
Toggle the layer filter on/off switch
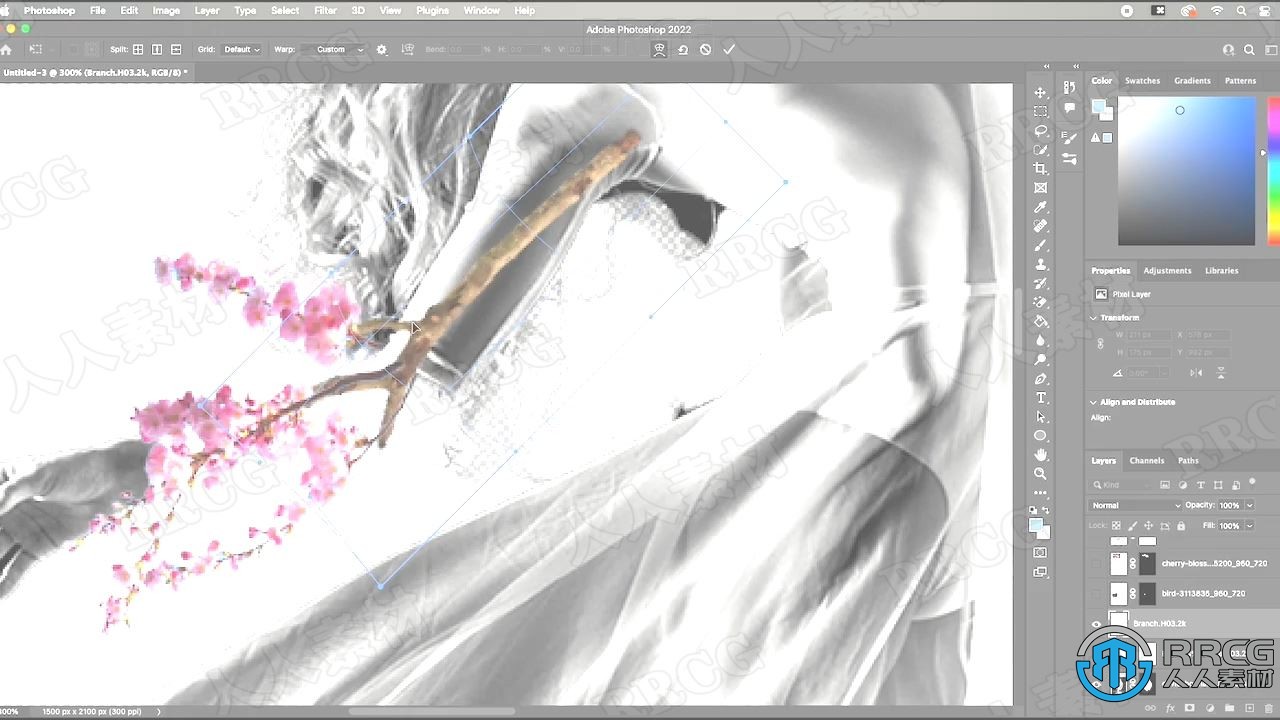point(1251,483)
